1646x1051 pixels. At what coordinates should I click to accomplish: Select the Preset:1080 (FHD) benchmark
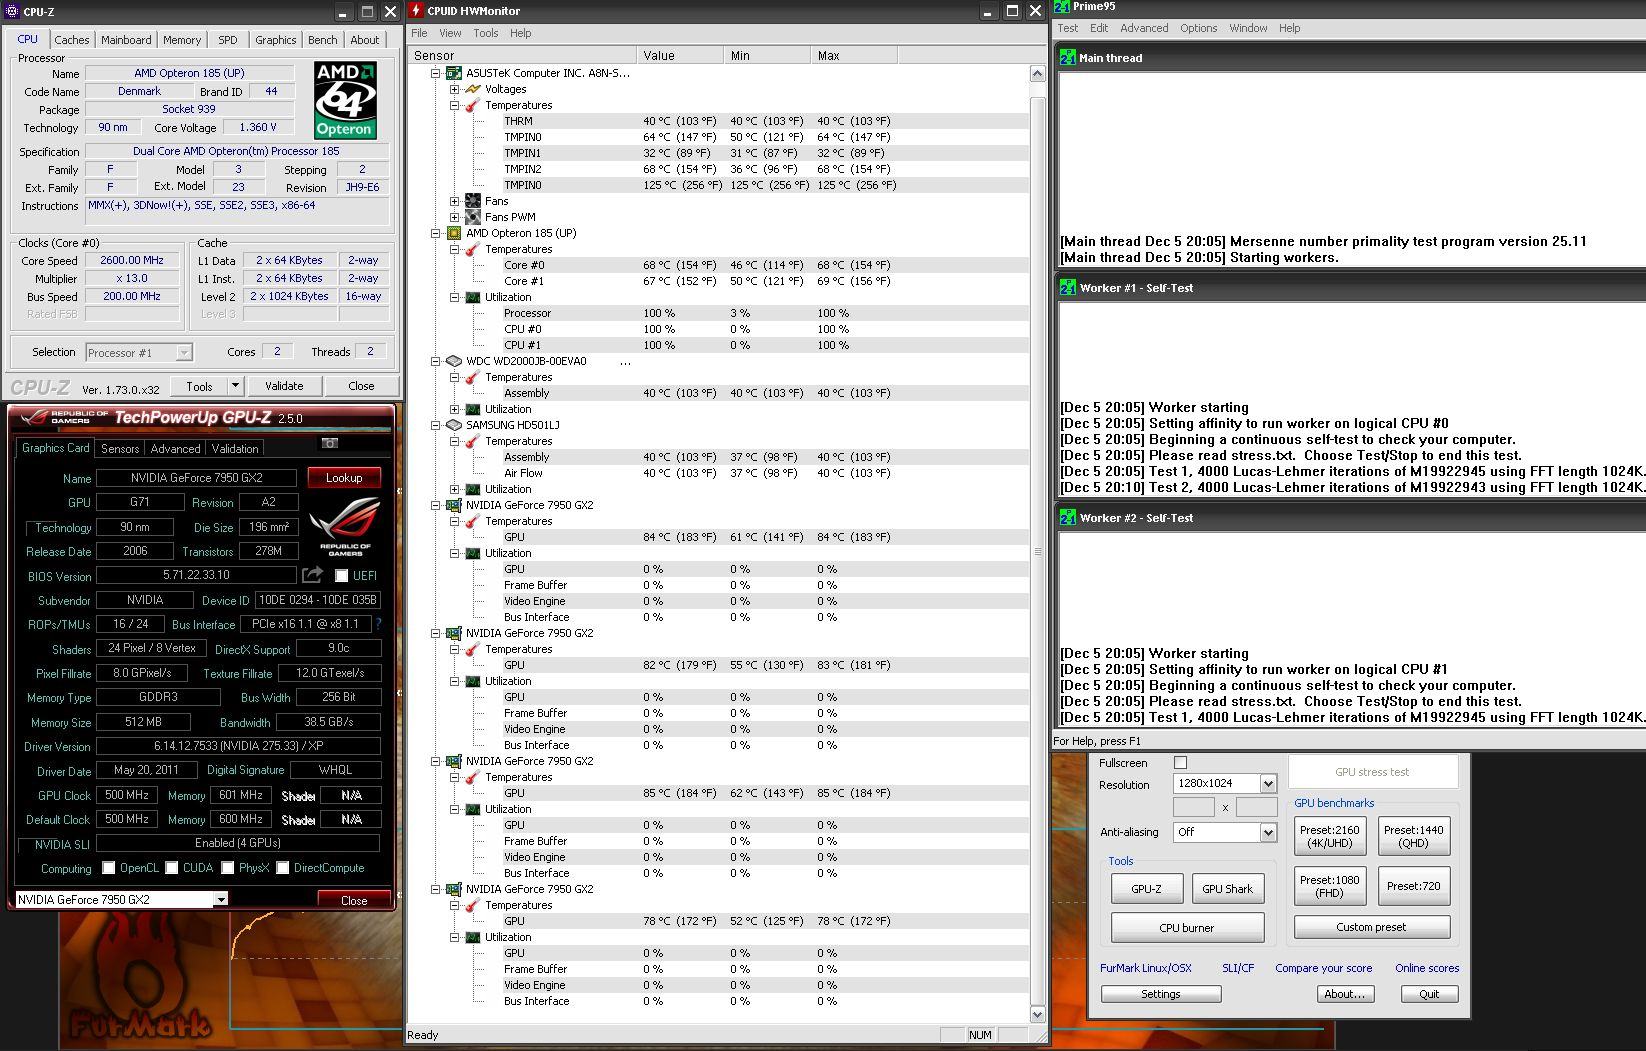click(1329, 886)
